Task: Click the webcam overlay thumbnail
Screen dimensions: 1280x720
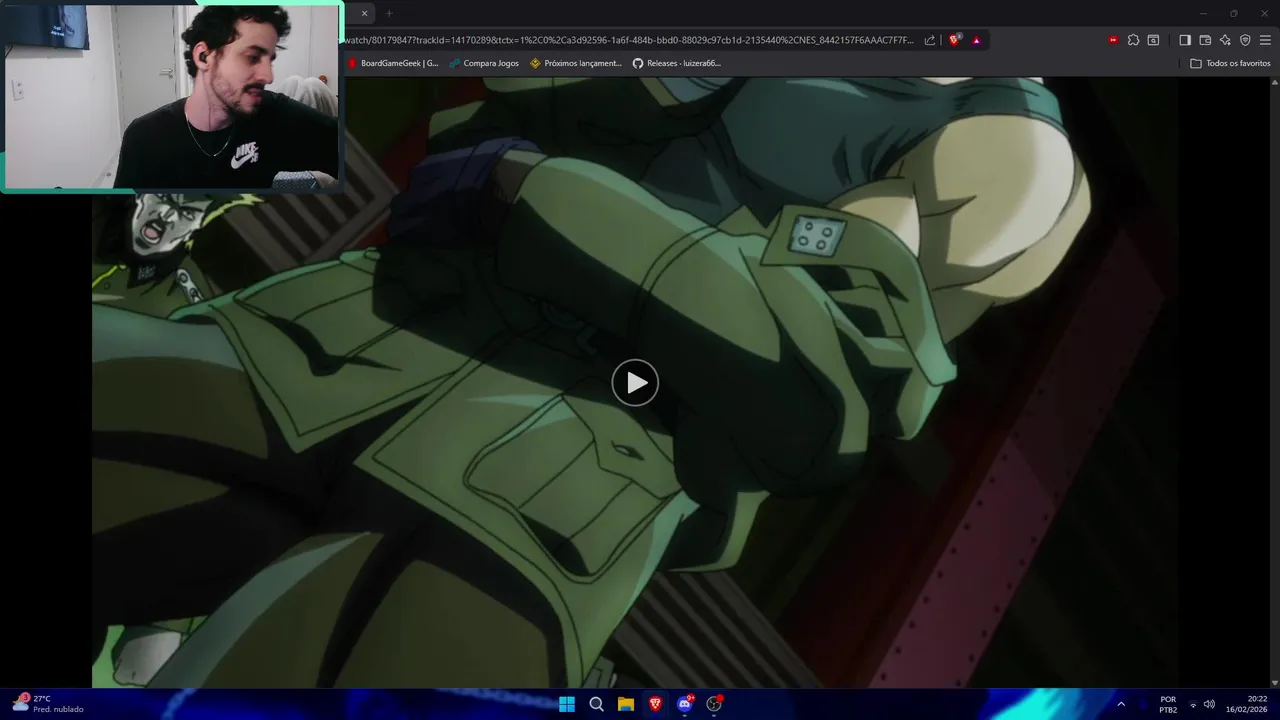Action: [x=172, y=96]
